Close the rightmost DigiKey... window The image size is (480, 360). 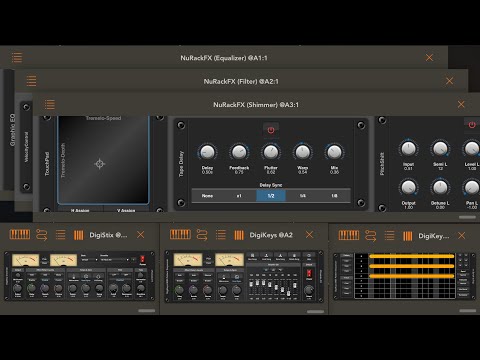click(x=461, y=236)
